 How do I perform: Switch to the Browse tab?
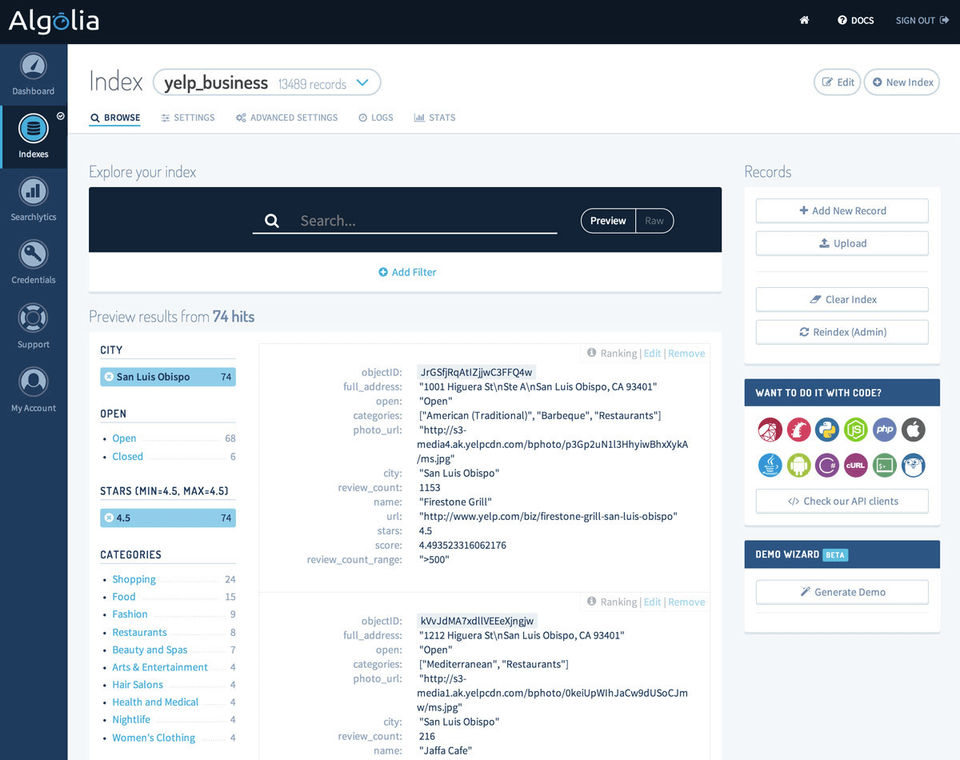[x=115, y=118]
